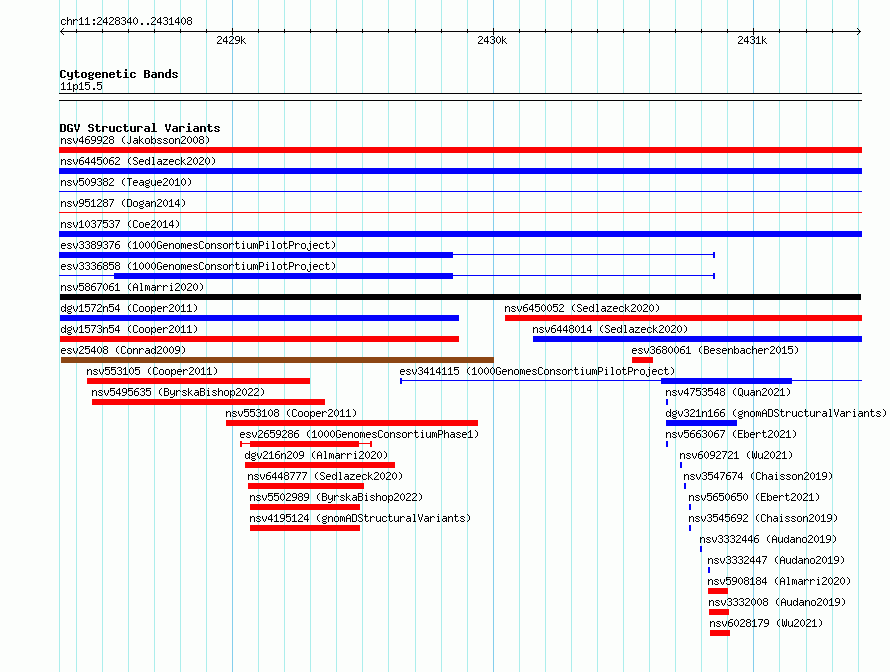This screenshot has height=672, width=890.
Task: Open nsv6450052 (Sedlazeck2020) label
Action: pyautogui.click(x=582, y=308)
